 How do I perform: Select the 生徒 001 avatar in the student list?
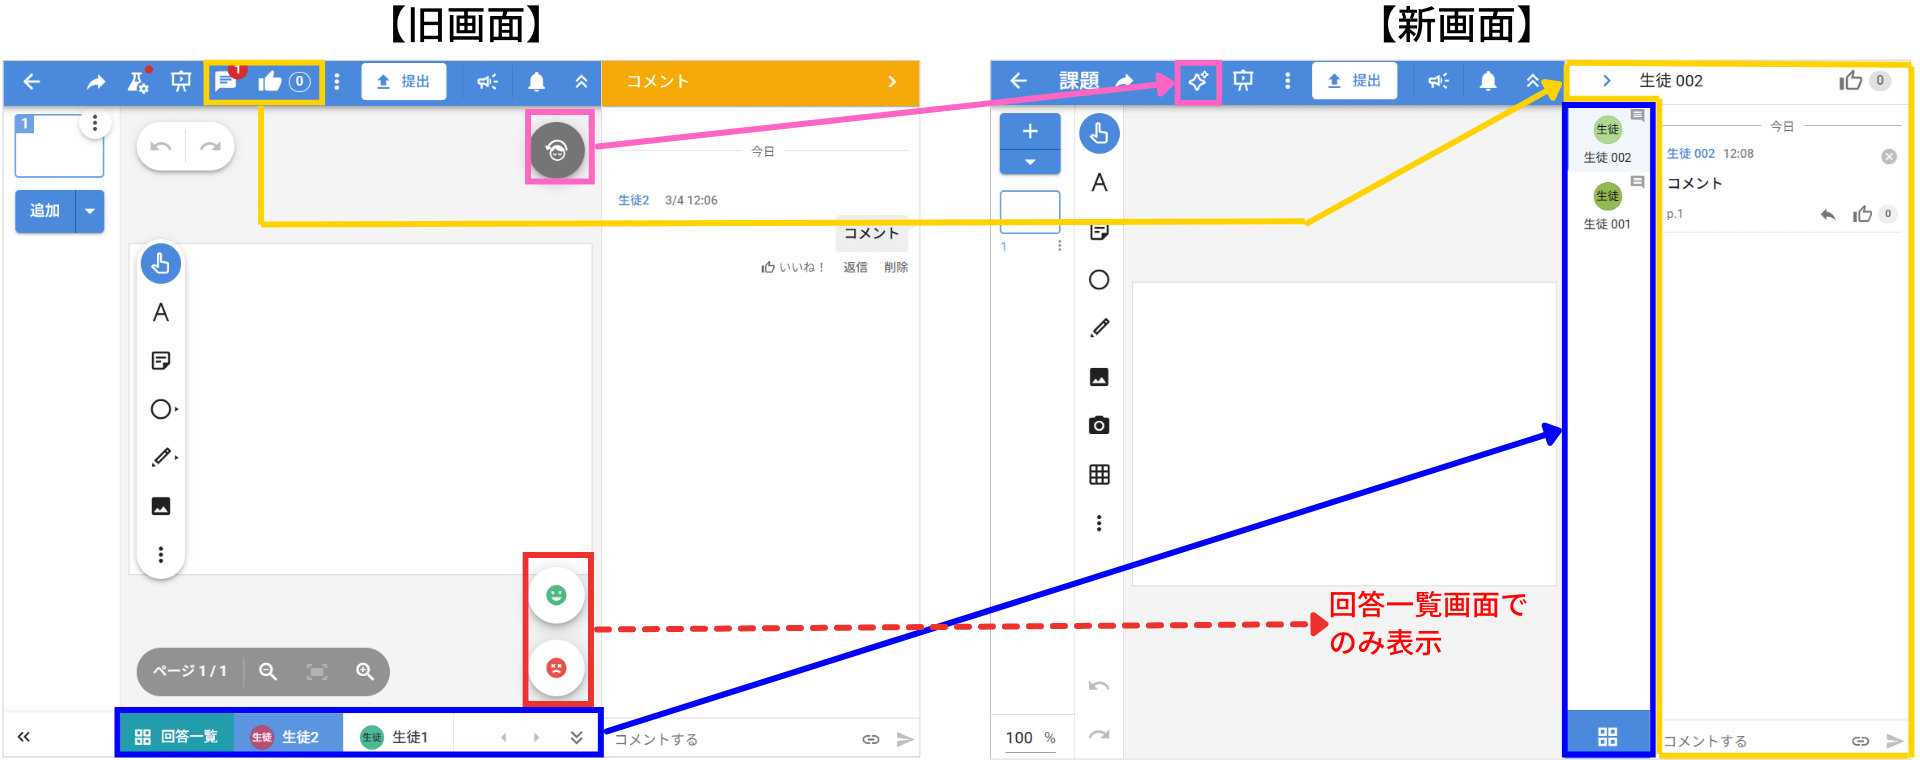[x=1607, y=197]
